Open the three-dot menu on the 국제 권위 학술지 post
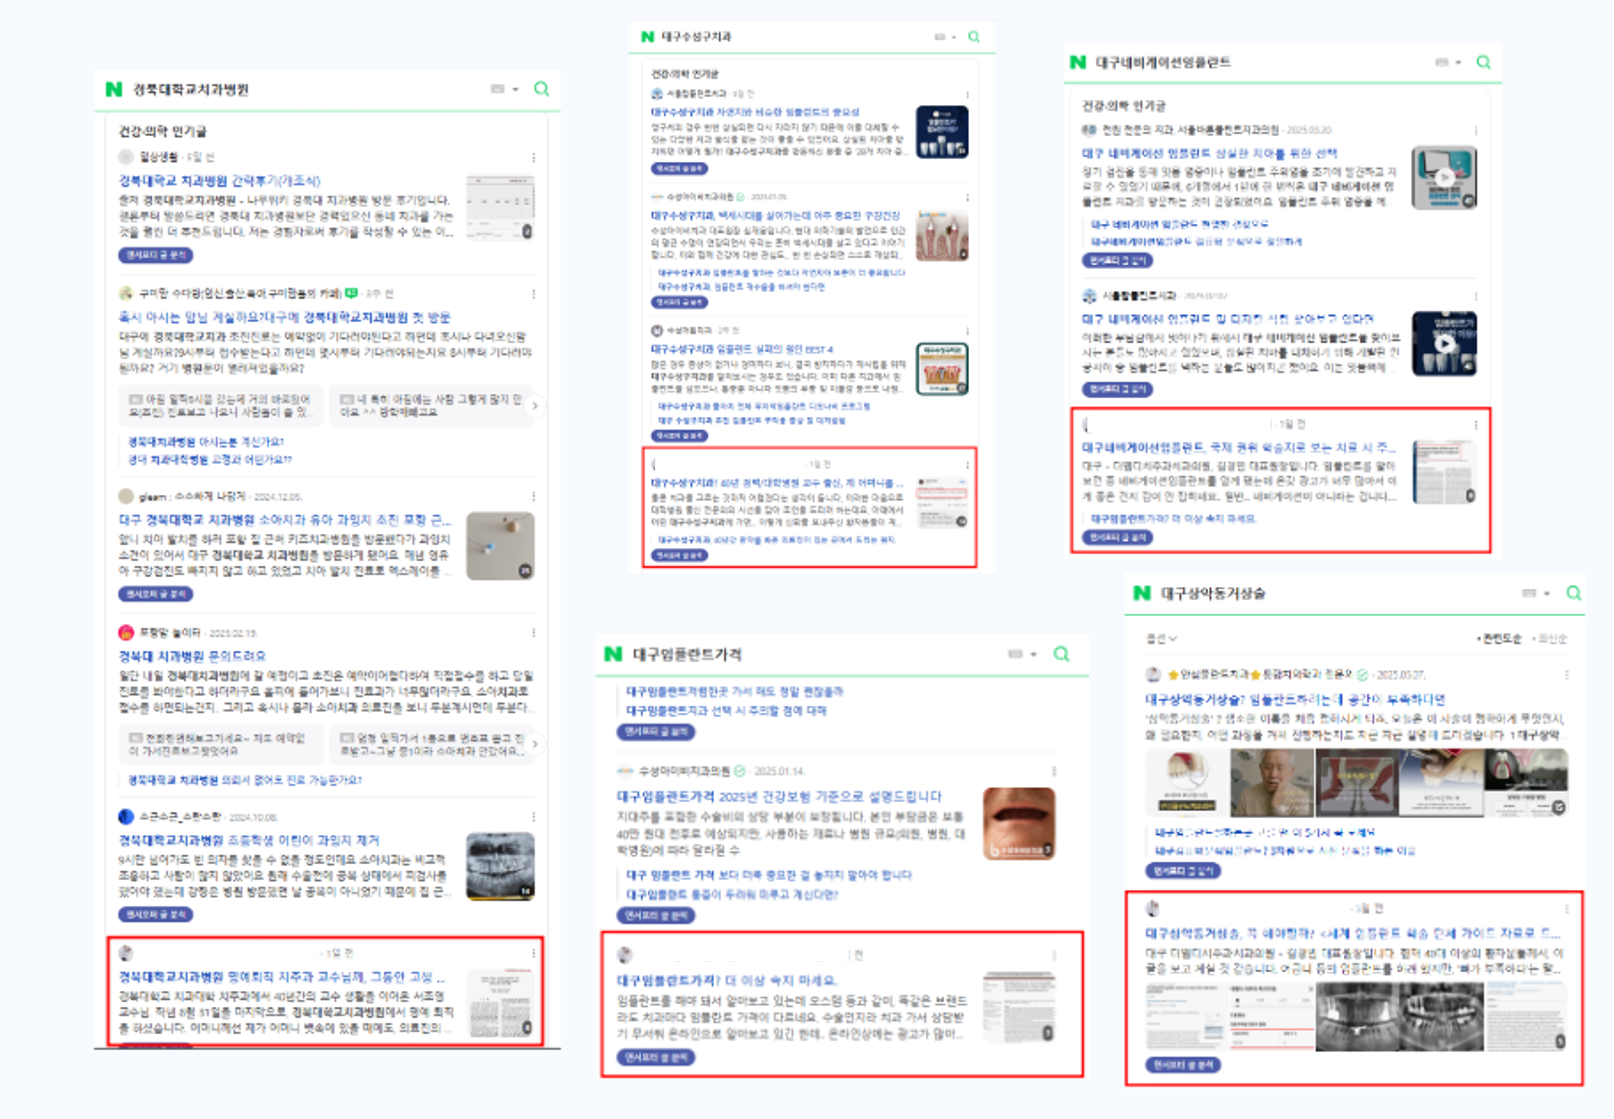 pyautogui.click(x=1475, y=425)
